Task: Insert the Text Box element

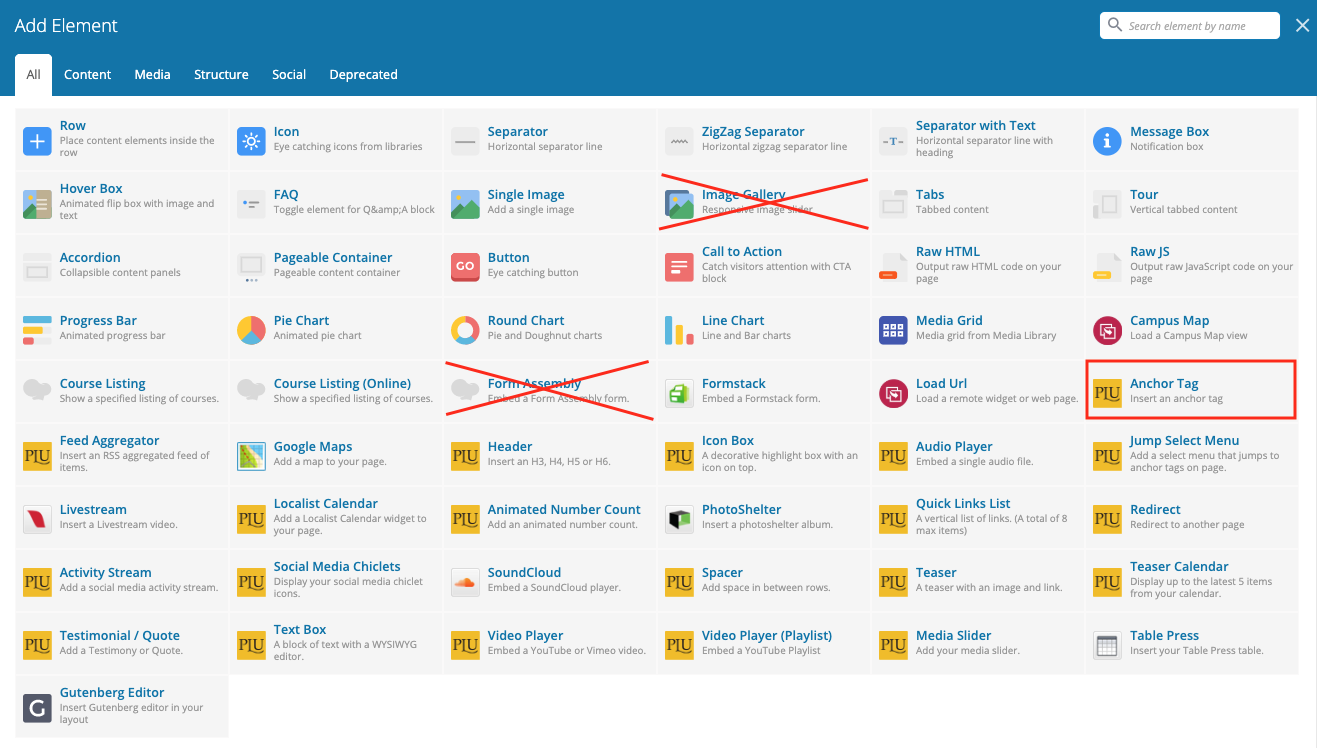Action: tap(336, 645)
